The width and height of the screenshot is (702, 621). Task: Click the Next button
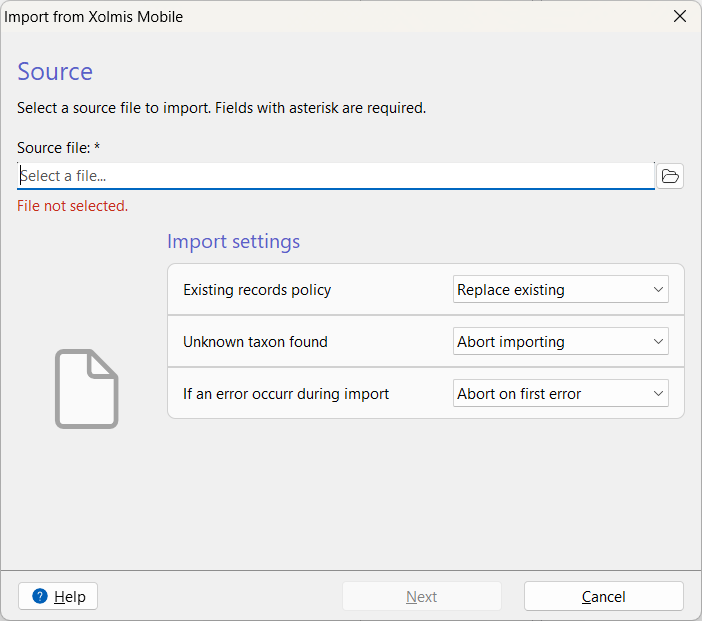pyautogui.click(x=422, y=596)
